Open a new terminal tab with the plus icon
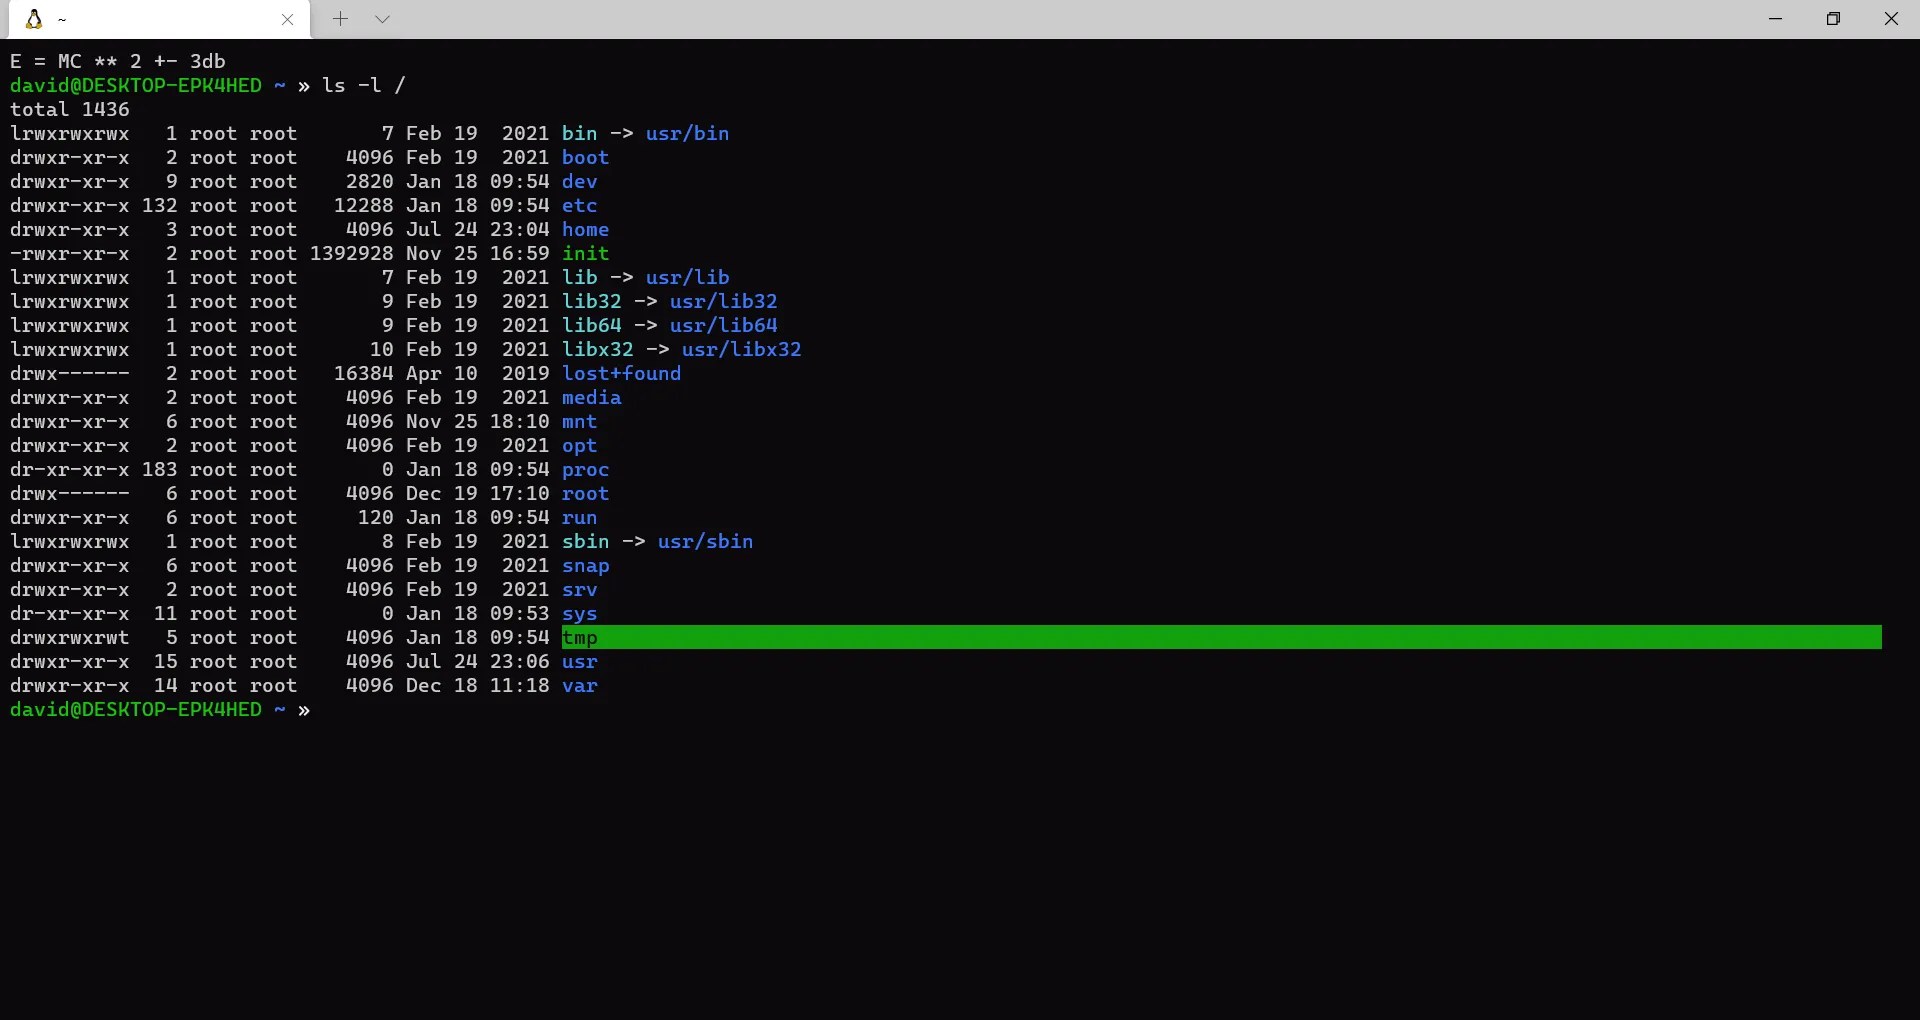Viewport: 1920px width, 1020px height. pyautogui.click(x=340, y=19)
